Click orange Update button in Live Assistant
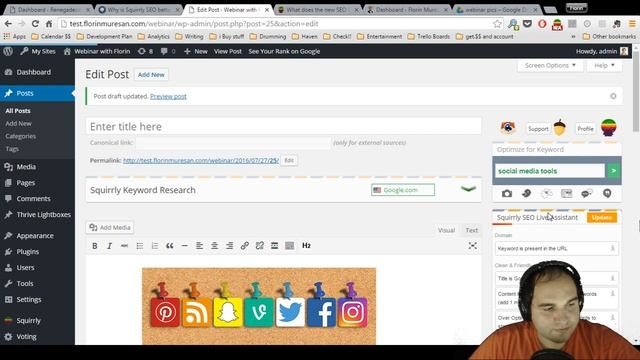The height and width of the screenshot is (360, 640). 602,218
